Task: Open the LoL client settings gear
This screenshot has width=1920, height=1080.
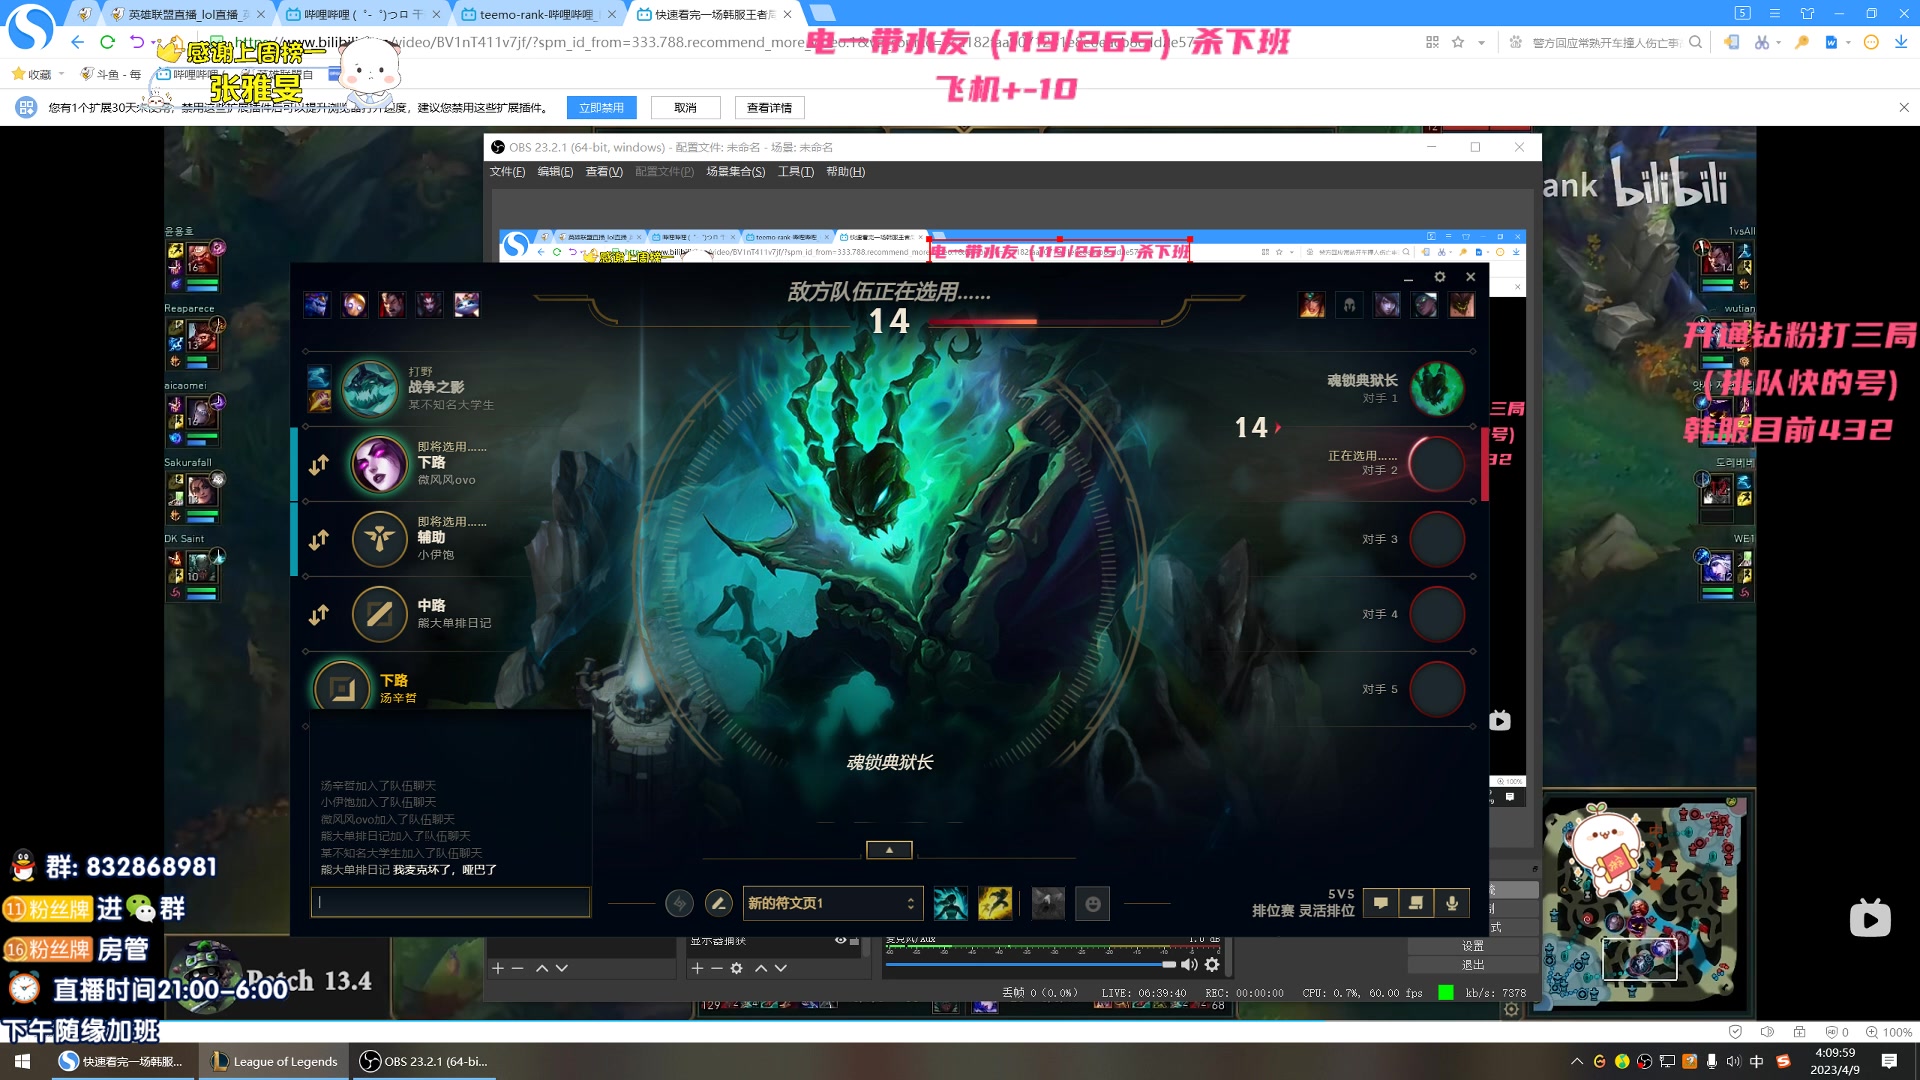Action: click(x=1440, y=277)
